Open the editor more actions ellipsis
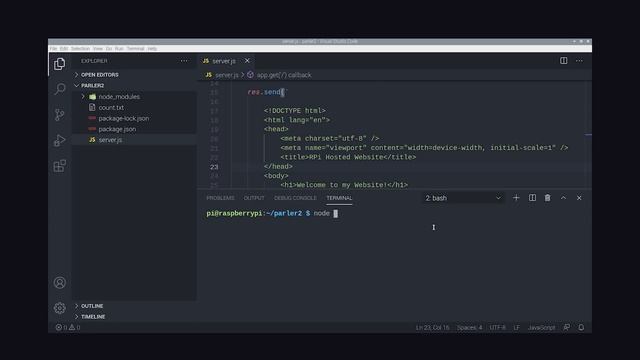Screen dimensions: 640x360 click(x=579, y=61)
